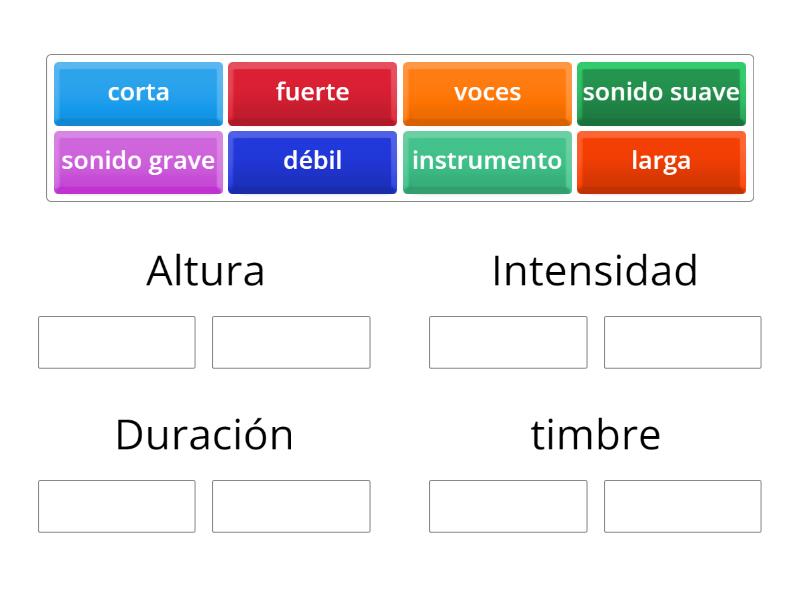This screenshot has width=800, height=600.
Task: Click the 'Duración' category heading
Action: click(x=205, y=434)
